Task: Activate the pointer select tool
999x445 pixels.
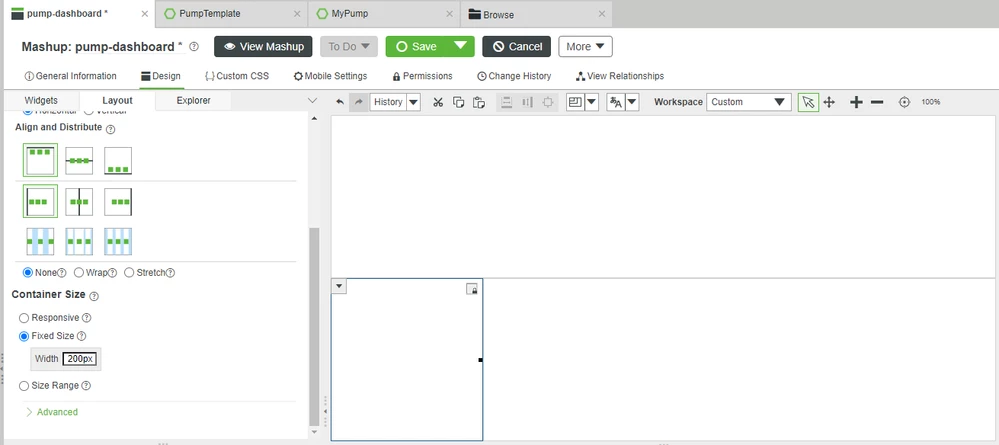Action: [809, 102]
